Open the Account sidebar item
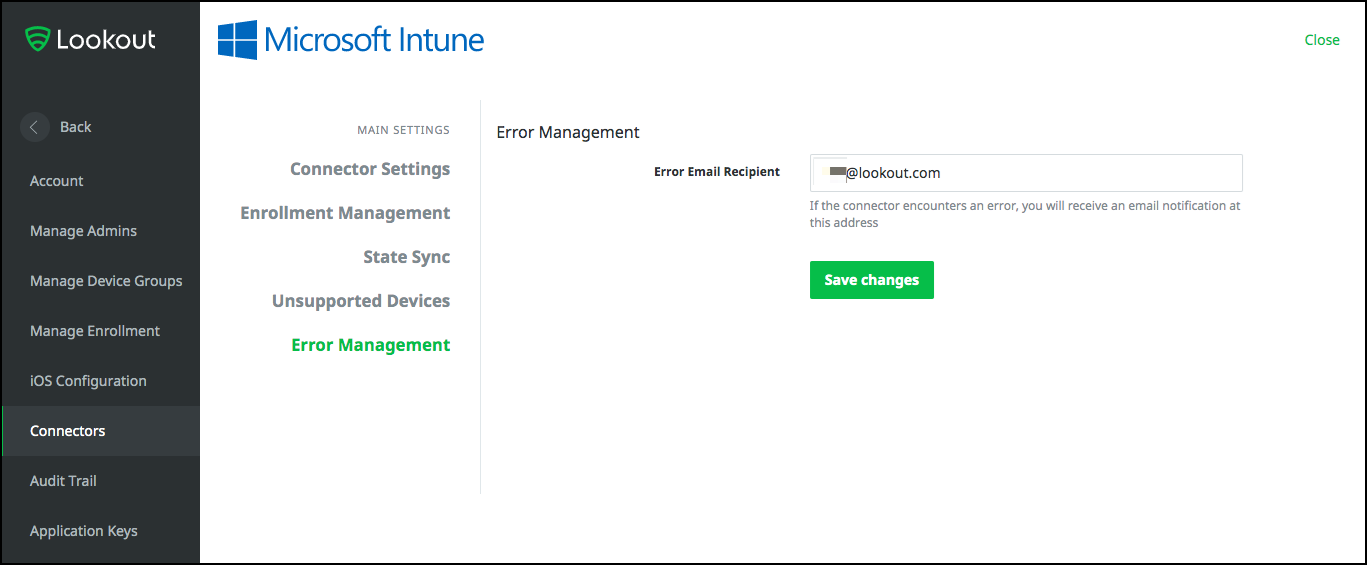The height and width of the screenshot is (565, 1367). click(57, 181)
